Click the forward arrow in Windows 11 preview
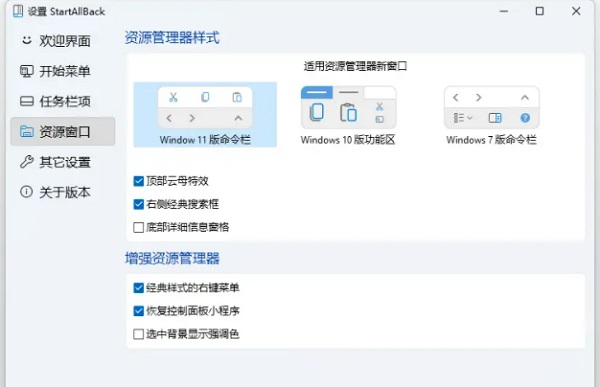The image size is (600, 387). click(x=192, y=118)
